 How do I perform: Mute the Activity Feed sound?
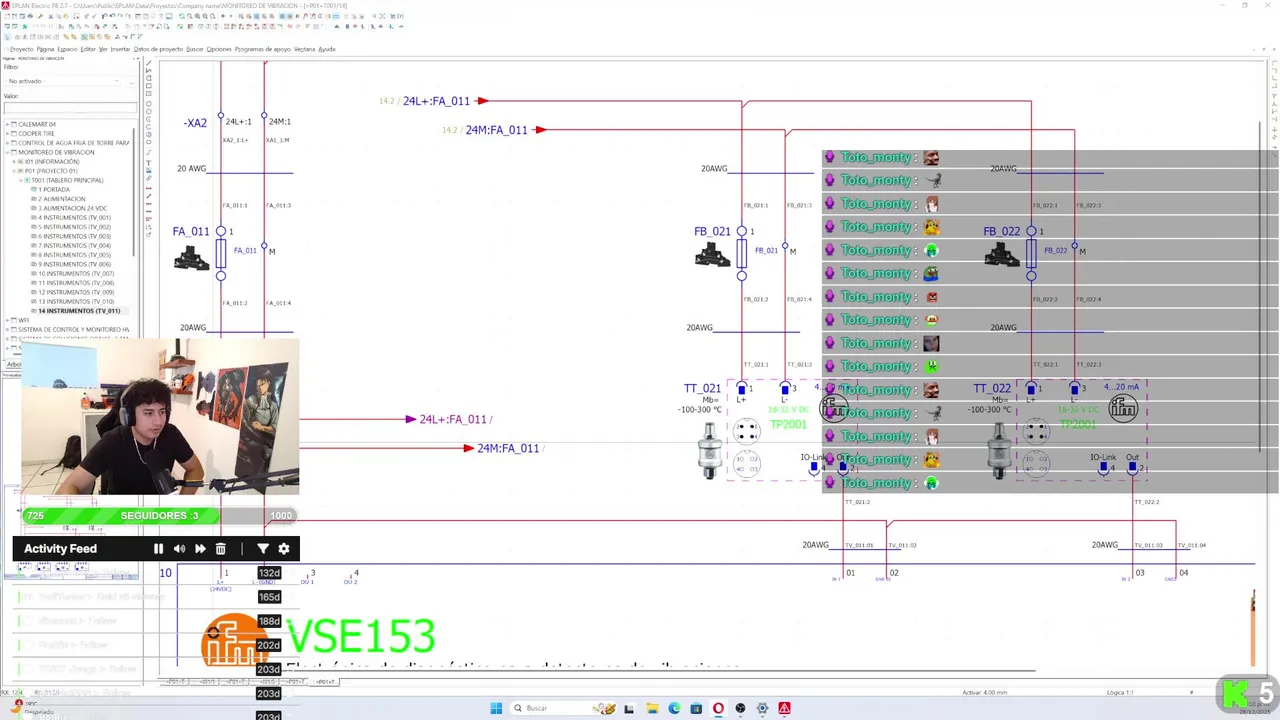coord(179,548)
